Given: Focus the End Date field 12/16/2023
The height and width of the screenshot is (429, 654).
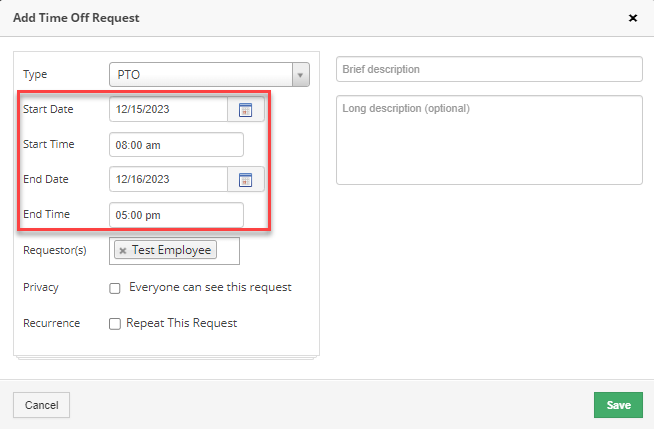Looking at the screenshot, I should (169, 180).
